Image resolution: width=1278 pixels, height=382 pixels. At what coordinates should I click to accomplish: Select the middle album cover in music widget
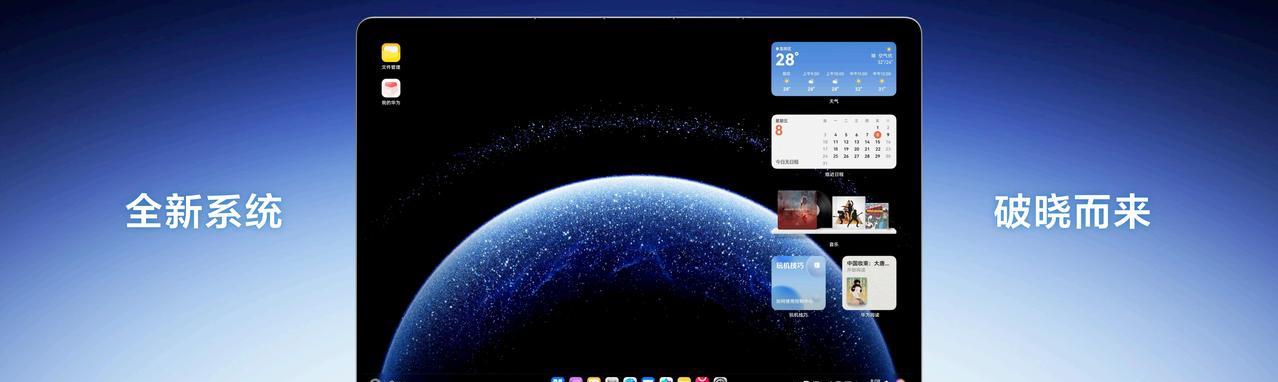coord(849,211)
